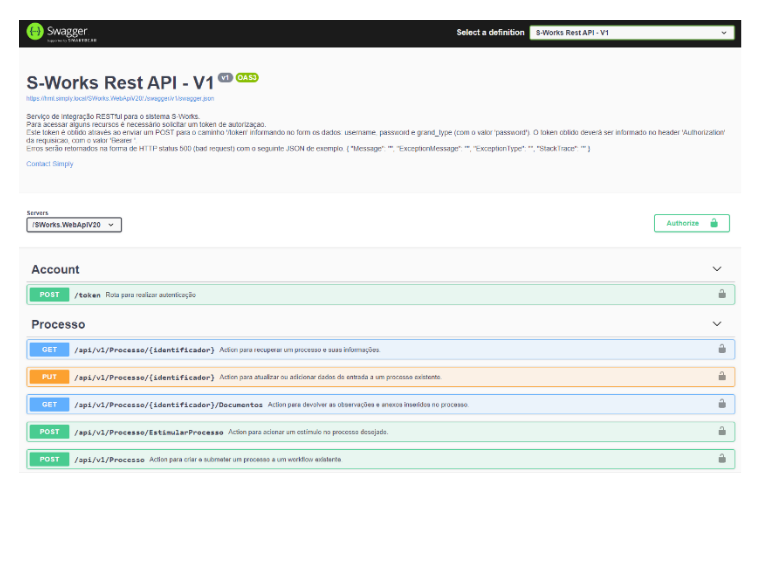Open the Servers dropdown /SWorks.WebApiV20
This screenshot has height=567, width=760.
click(x=74, y=225)
